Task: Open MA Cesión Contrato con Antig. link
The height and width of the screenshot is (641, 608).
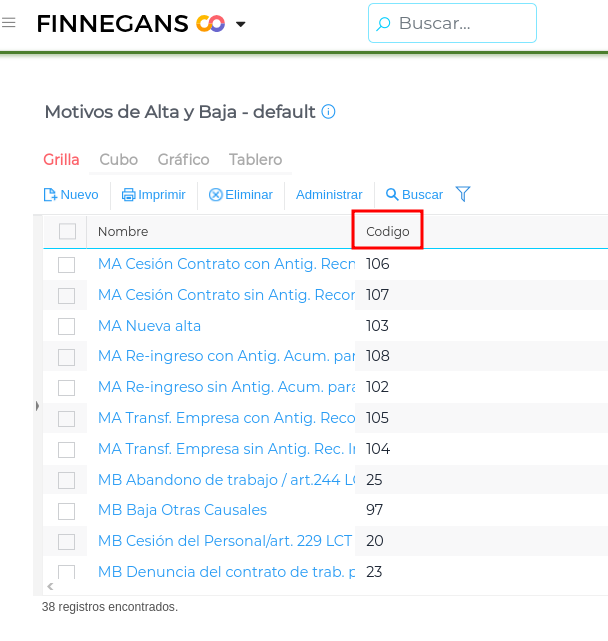Action: pos(227,264)
